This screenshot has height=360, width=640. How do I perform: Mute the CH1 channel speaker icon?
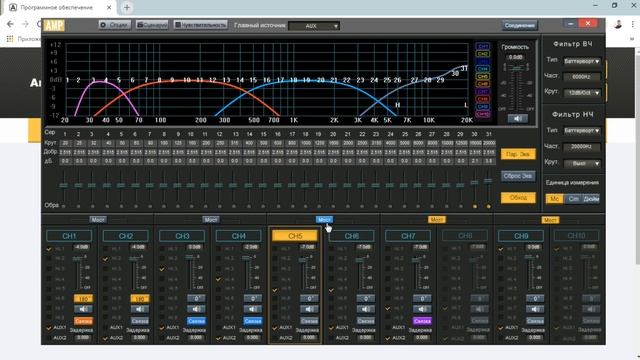[x=83, y=309]
